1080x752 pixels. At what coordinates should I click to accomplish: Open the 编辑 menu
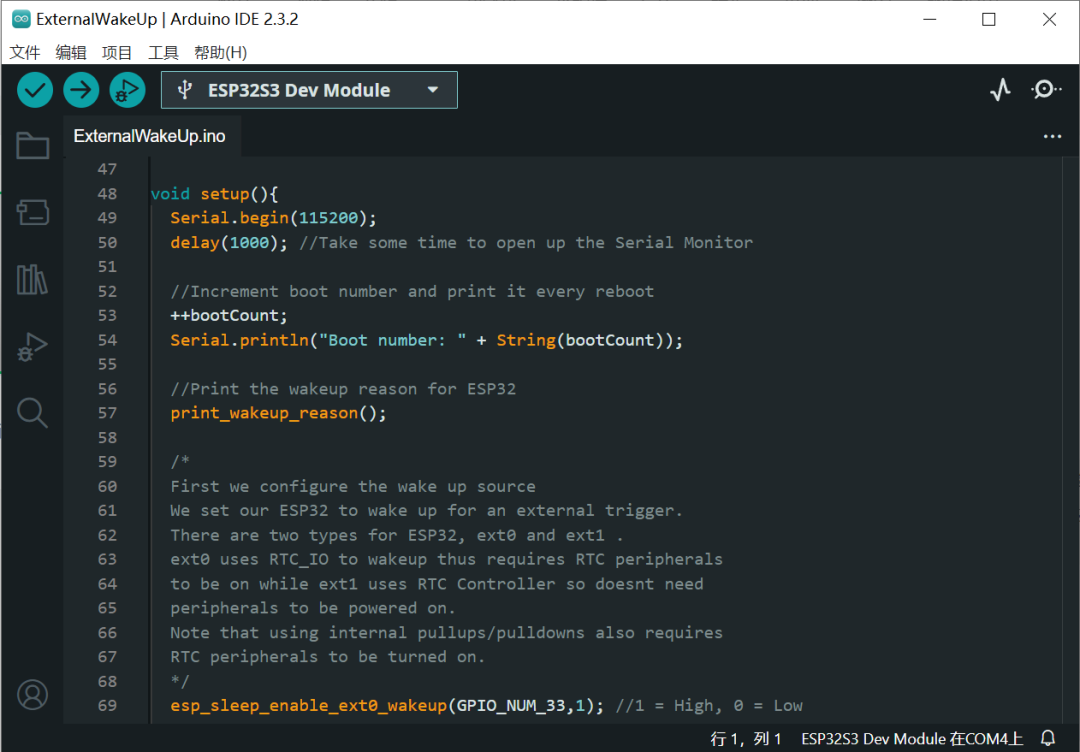click(71, 52)
